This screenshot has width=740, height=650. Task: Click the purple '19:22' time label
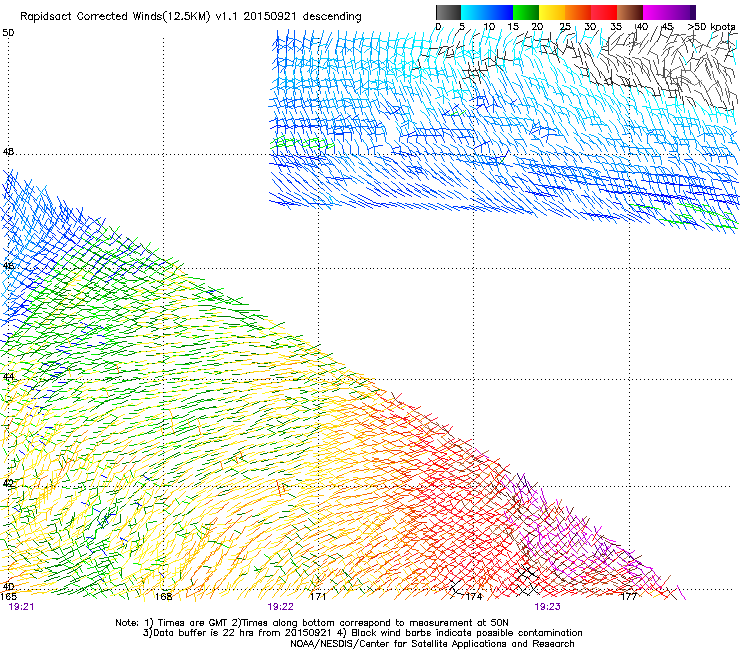[280, 607]
